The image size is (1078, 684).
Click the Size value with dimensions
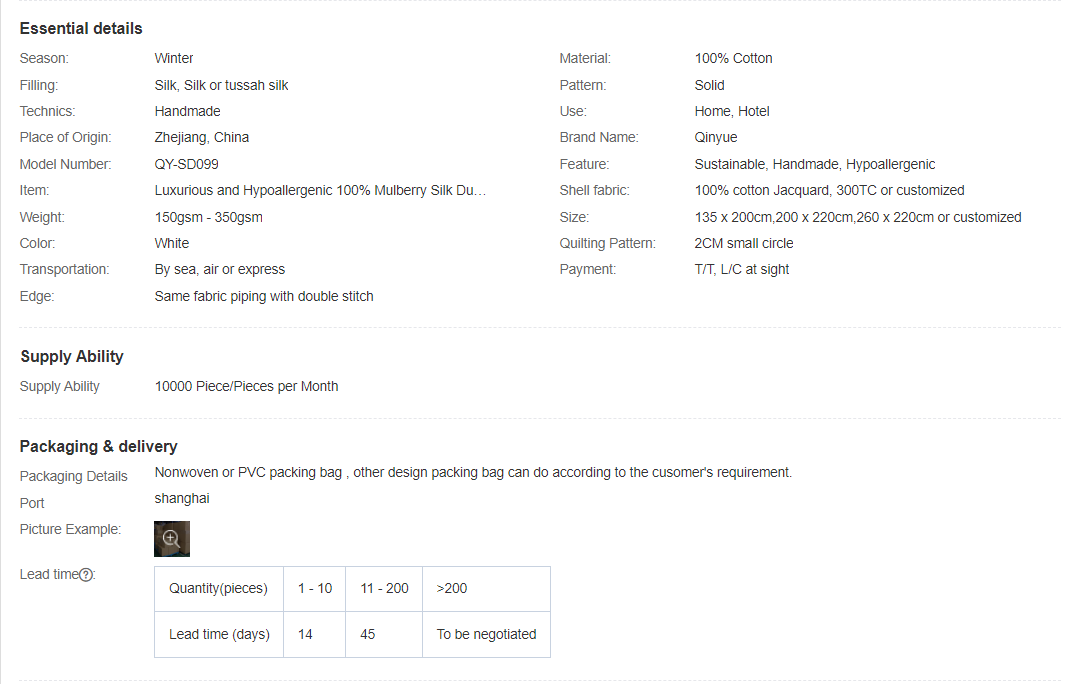(858, 217)
